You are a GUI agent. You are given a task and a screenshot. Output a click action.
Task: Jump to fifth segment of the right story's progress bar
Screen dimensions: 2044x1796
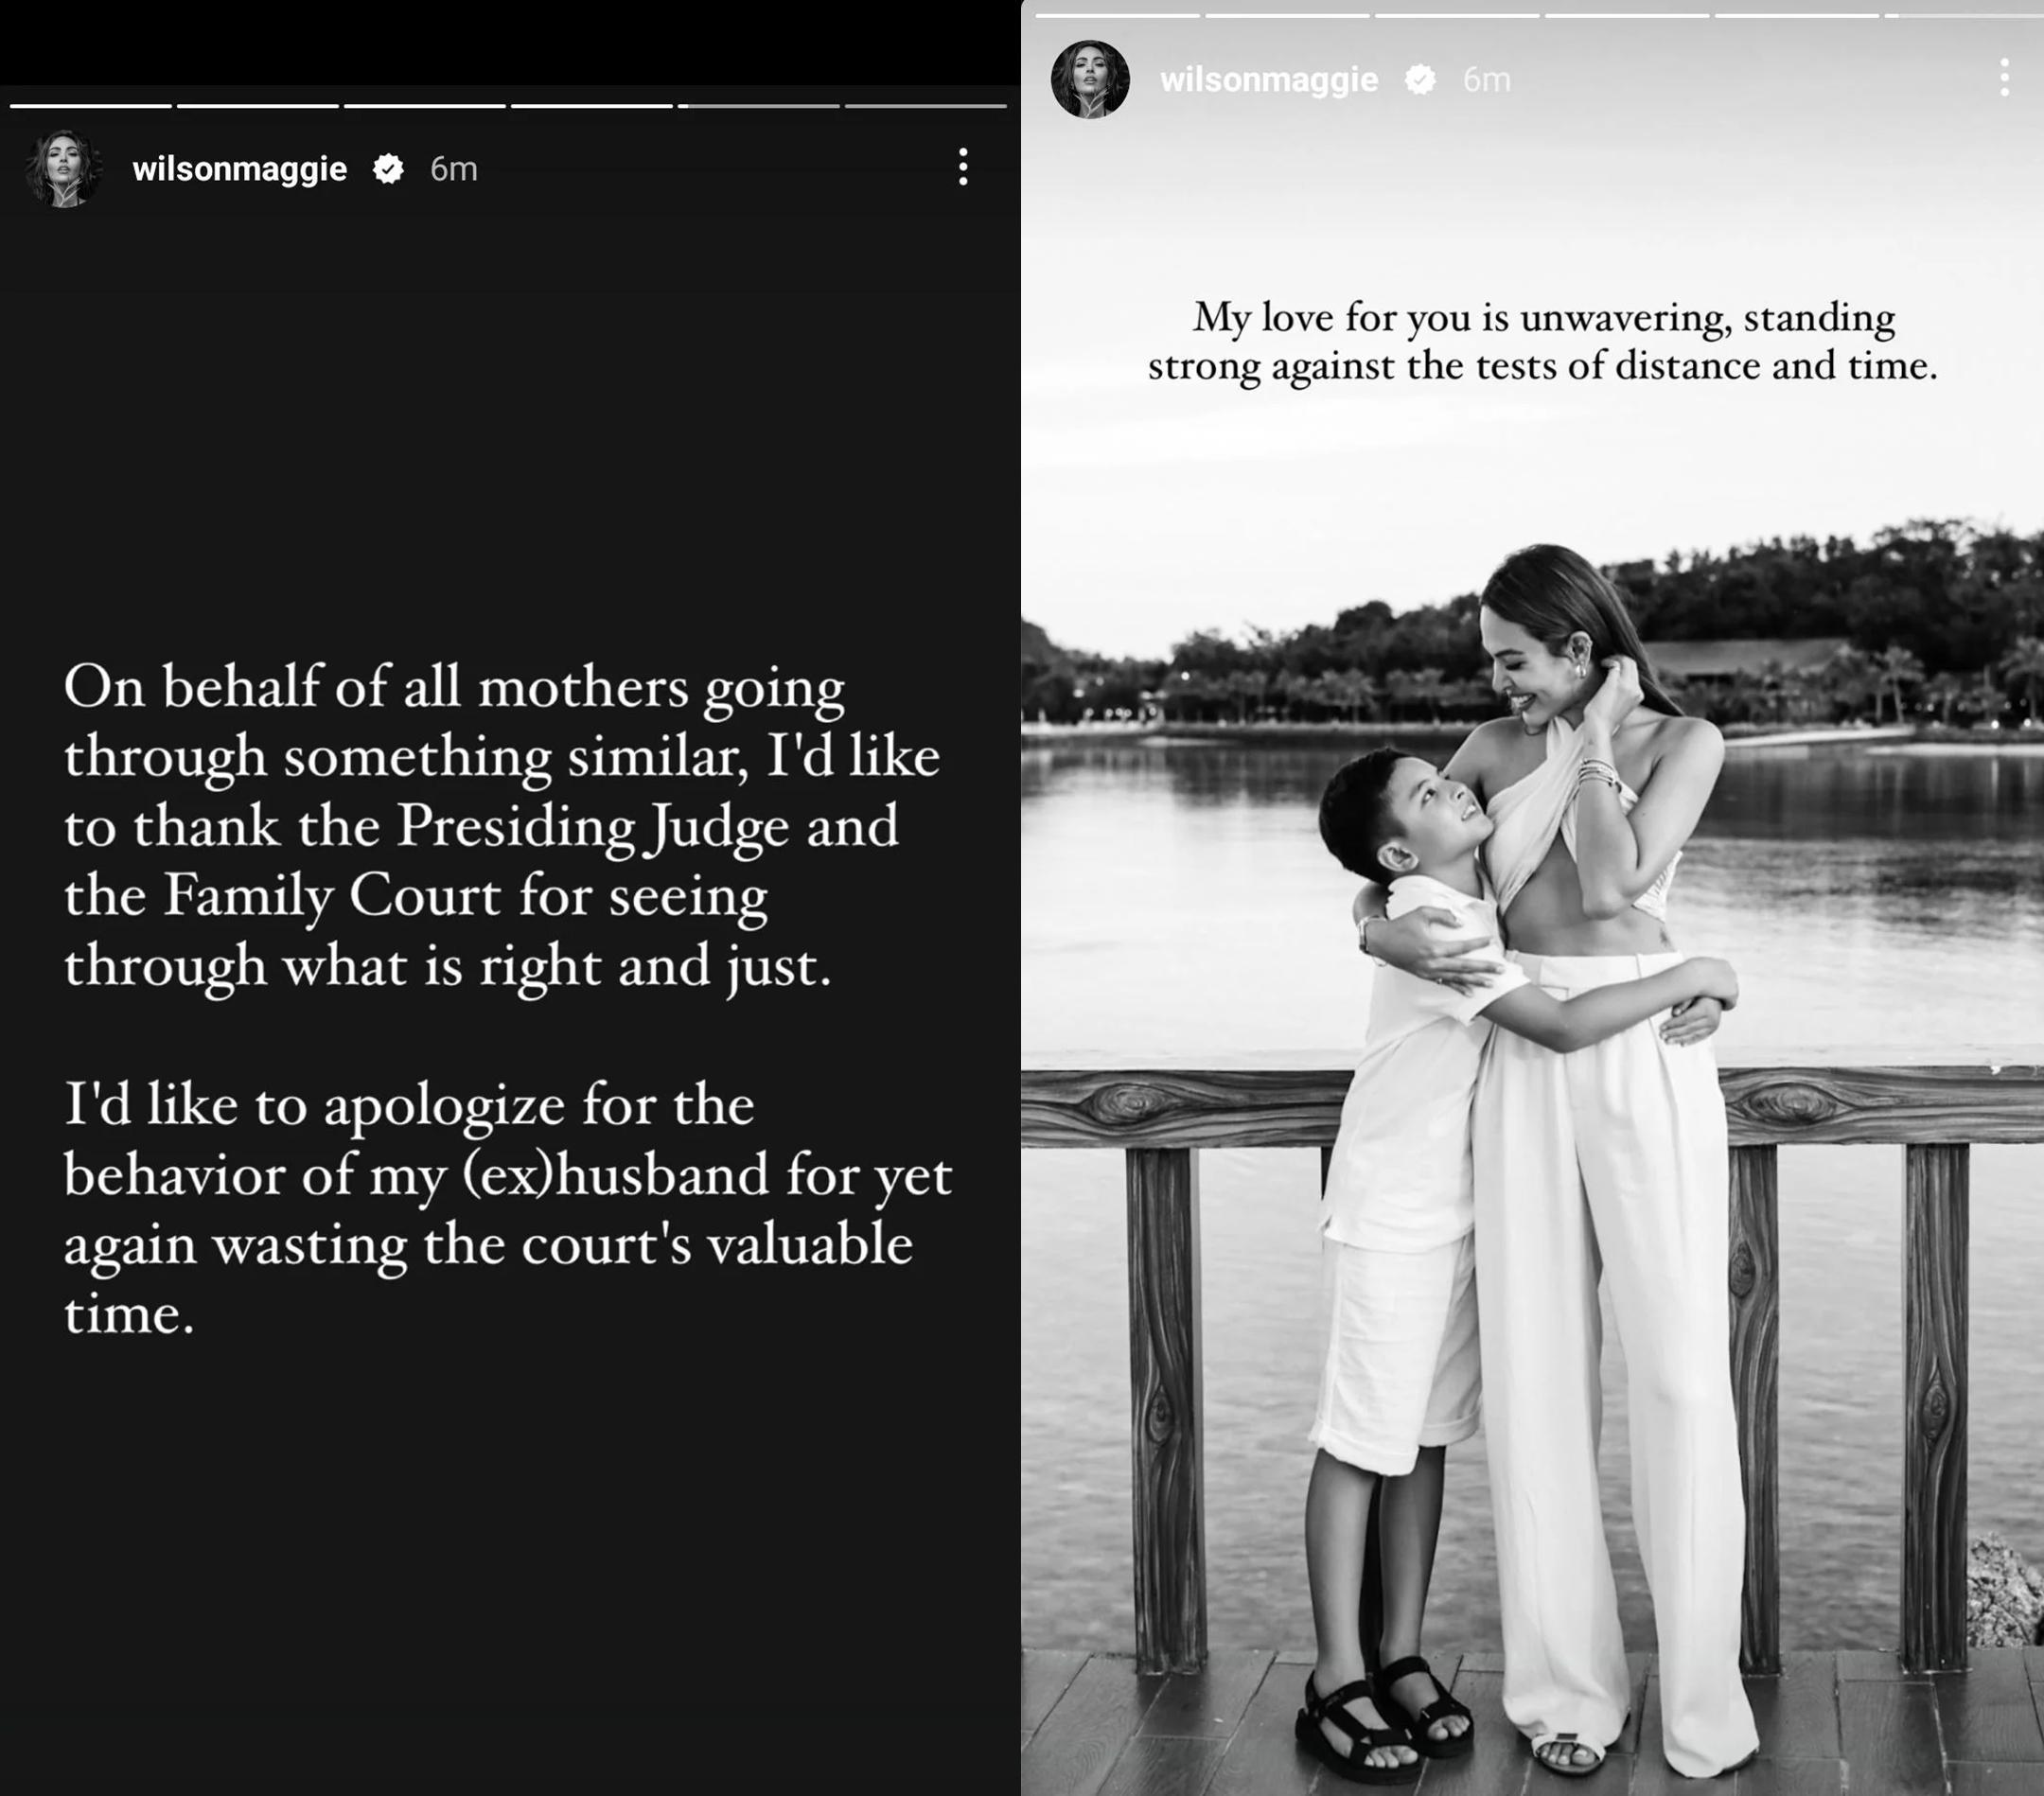[1797, 15]
